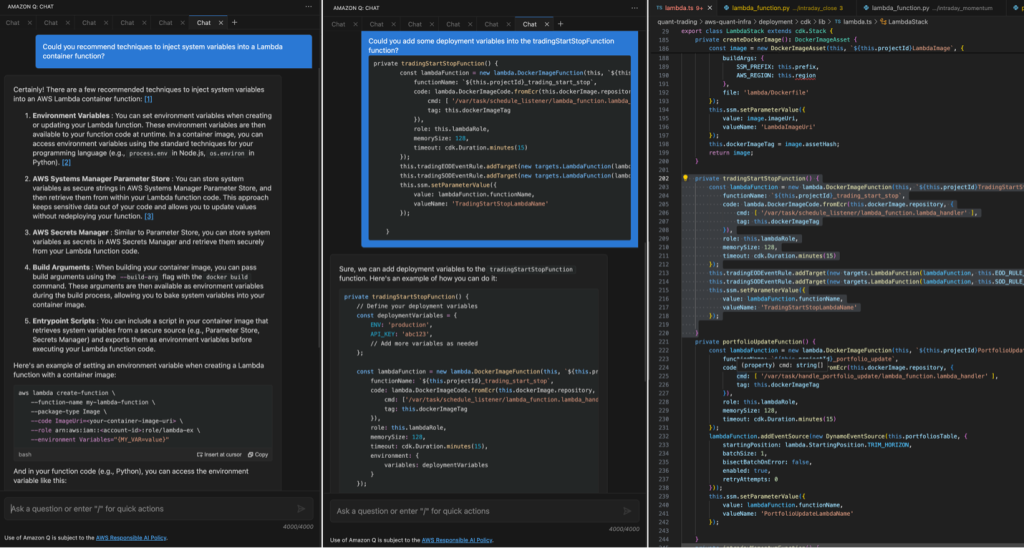Open AWS Responsible AI Policy link in middle panel
This screenshot has width=1024, height=551.
point(456,540)
